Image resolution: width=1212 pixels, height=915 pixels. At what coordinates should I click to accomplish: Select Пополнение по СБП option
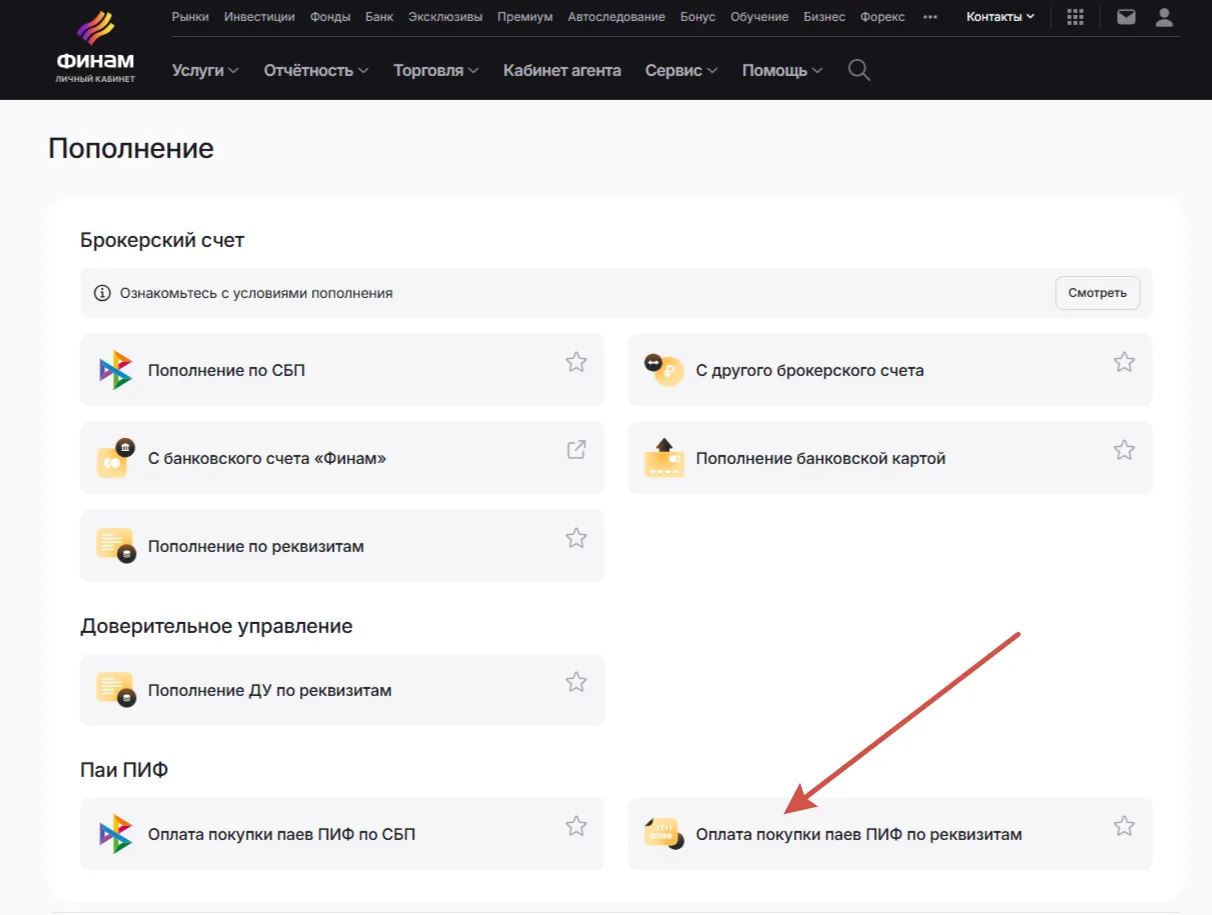[342, 370]
